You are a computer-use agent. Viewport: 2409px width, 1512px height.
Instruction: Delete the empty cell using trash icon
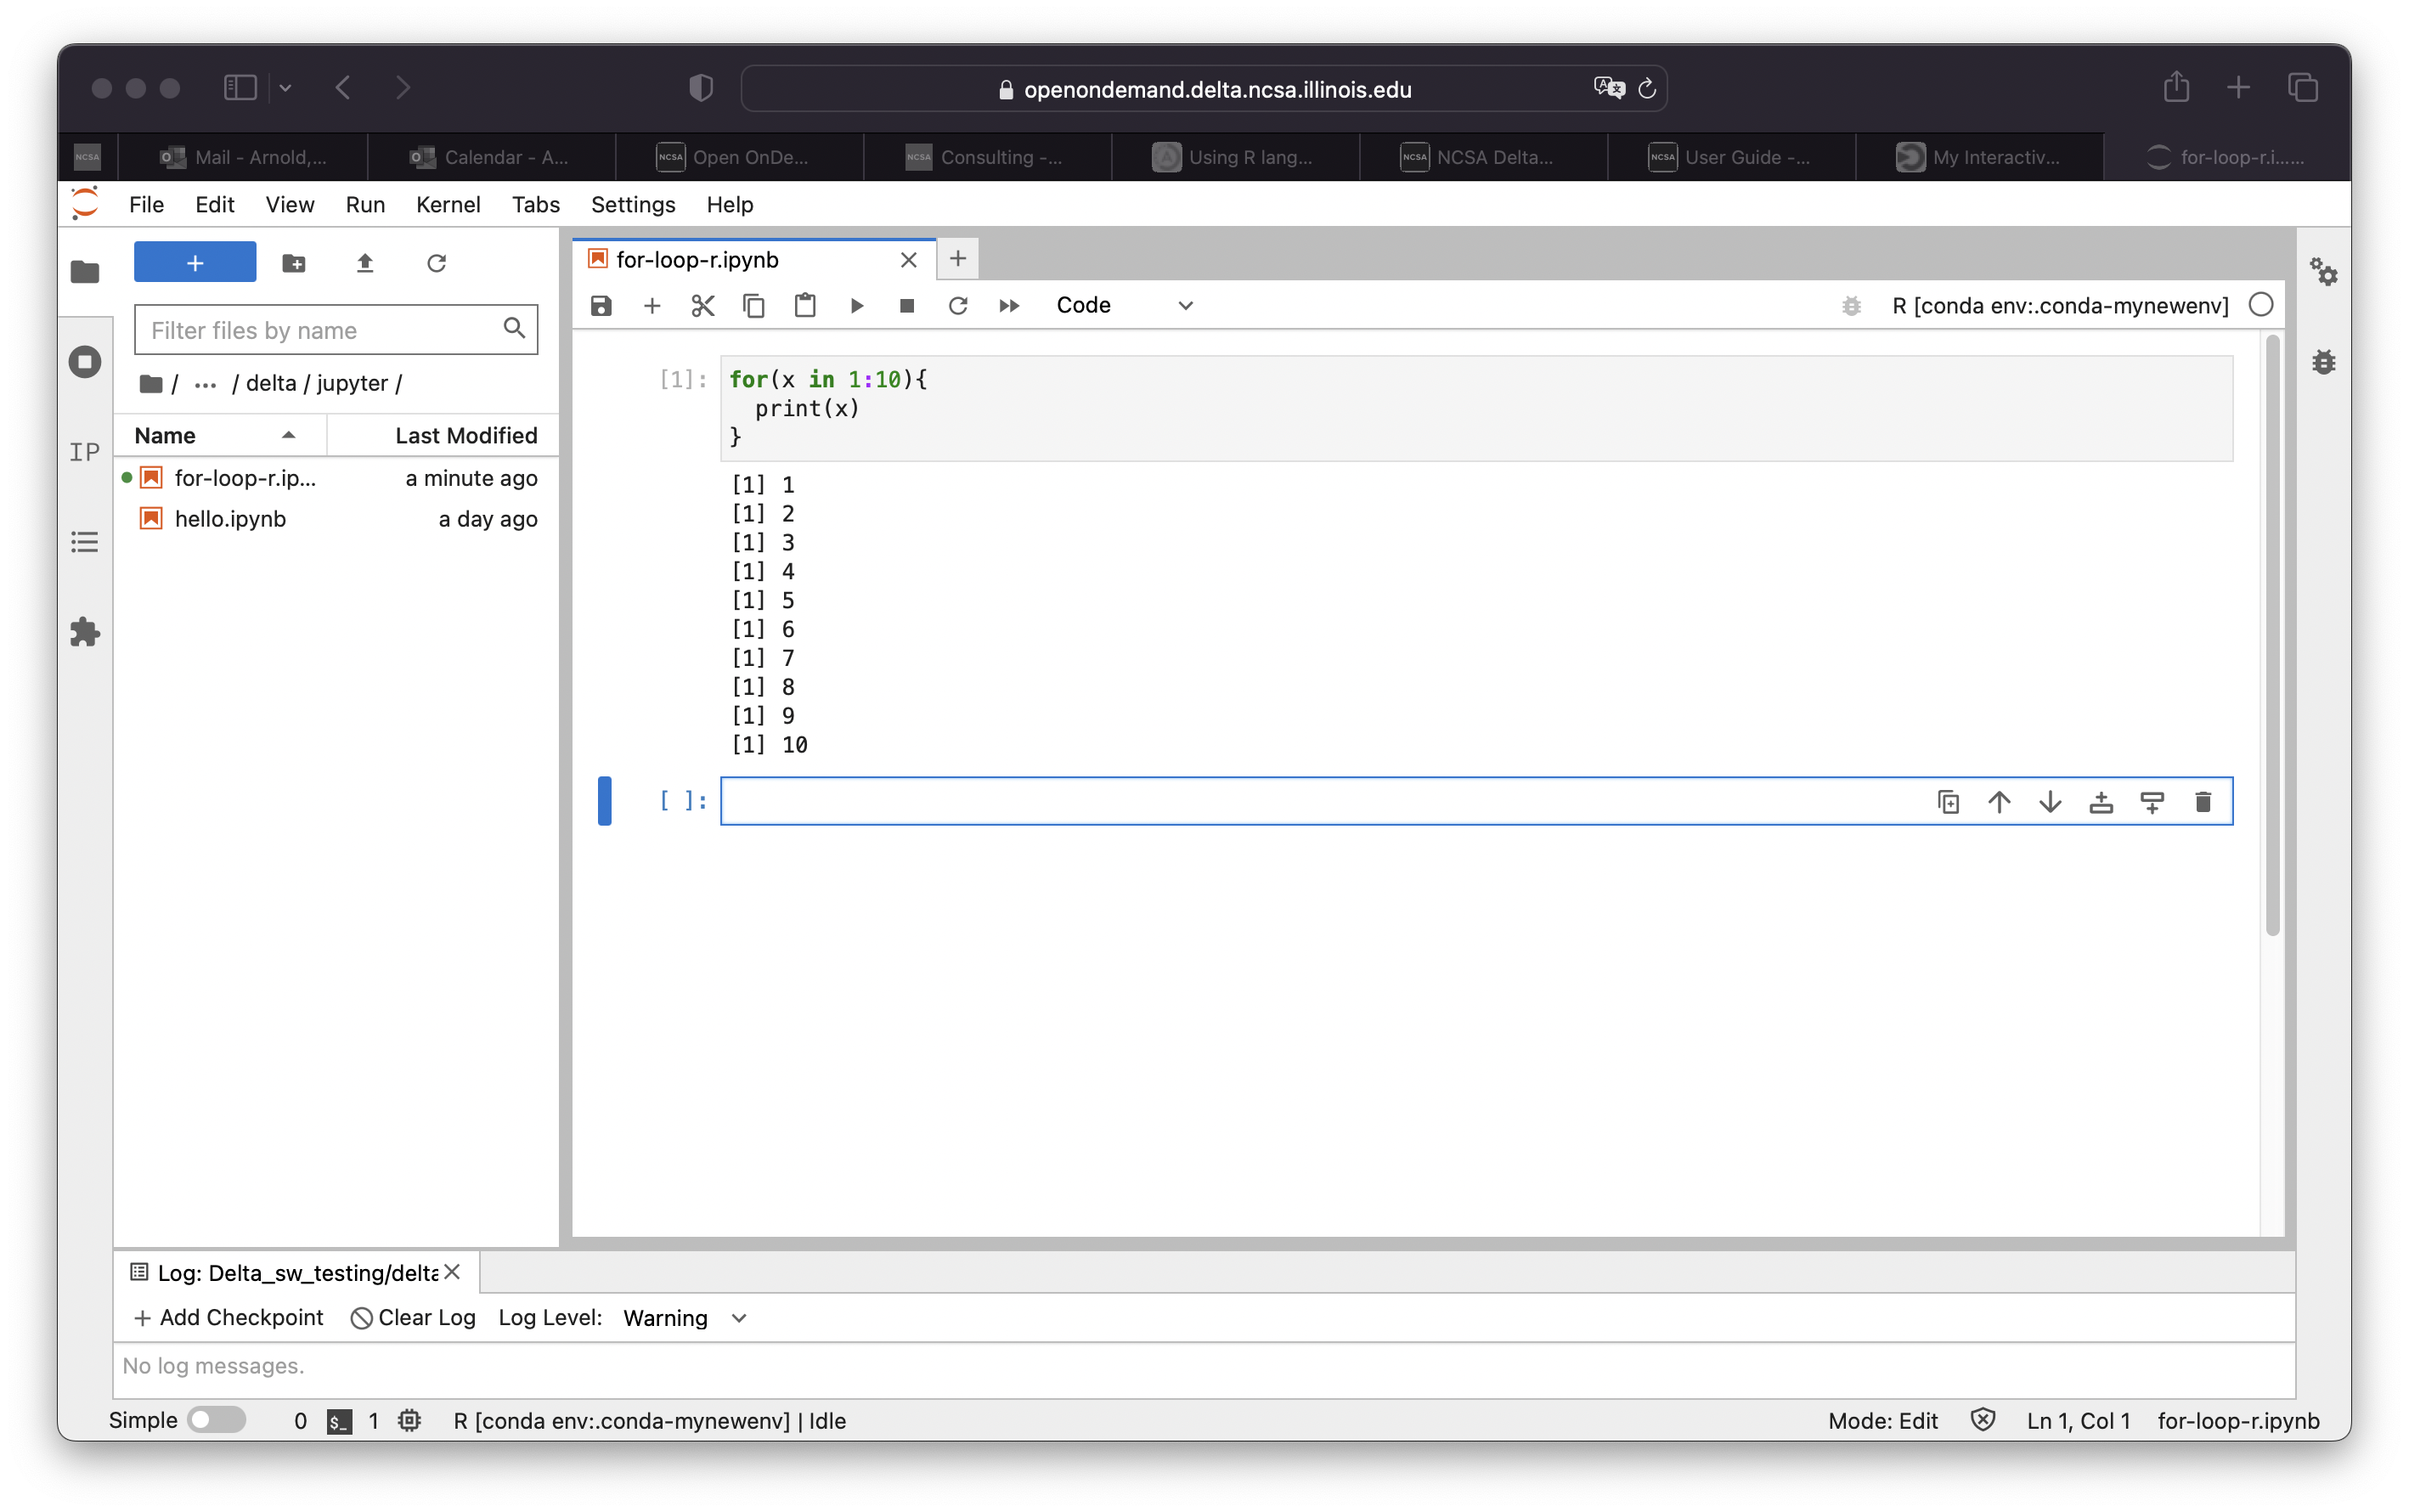[2204, 801]
